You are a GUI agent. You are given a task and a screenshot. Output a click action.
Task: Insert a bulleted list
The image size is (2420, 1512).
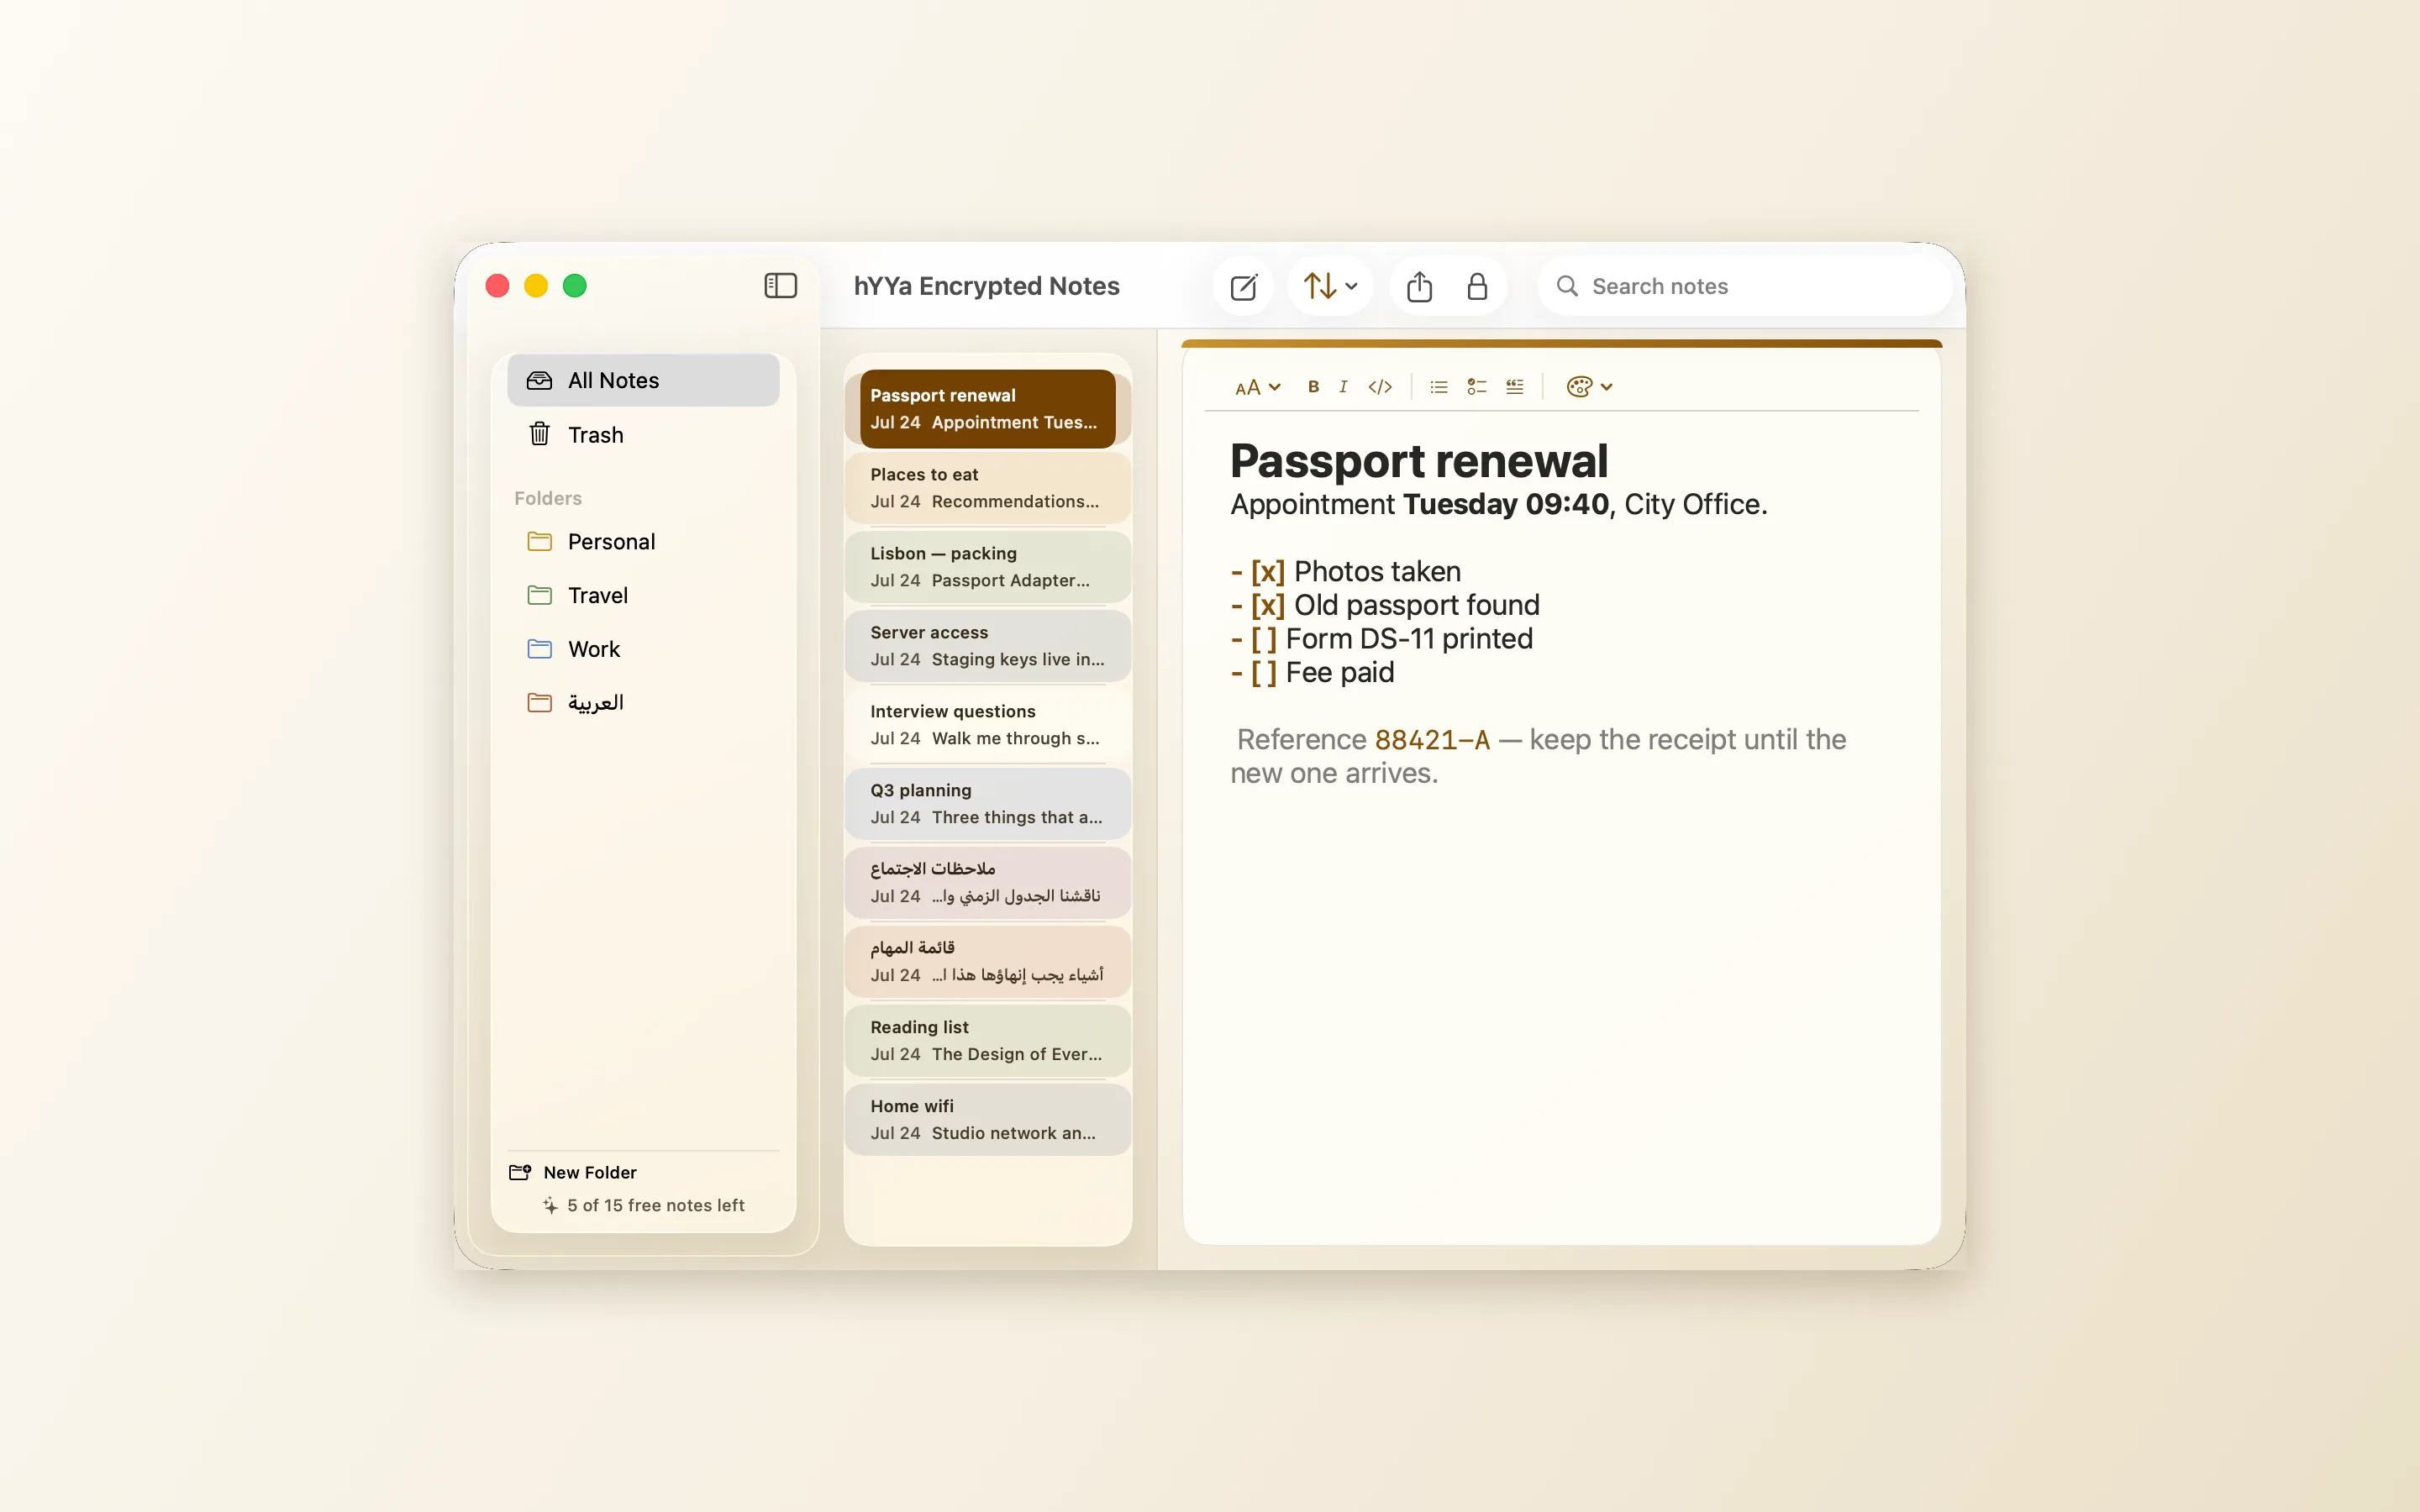point(1439,387)
